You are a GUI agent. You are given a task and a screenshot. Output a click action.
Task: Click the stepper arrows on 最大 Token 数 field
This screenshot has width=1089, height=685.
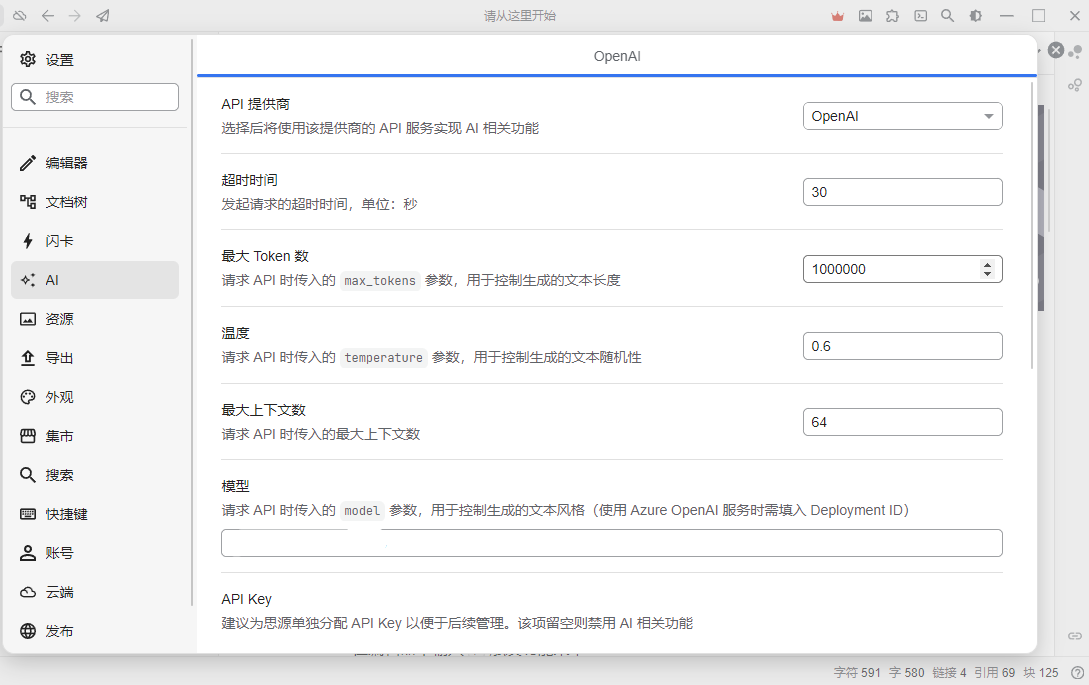(x=987, y=269)
